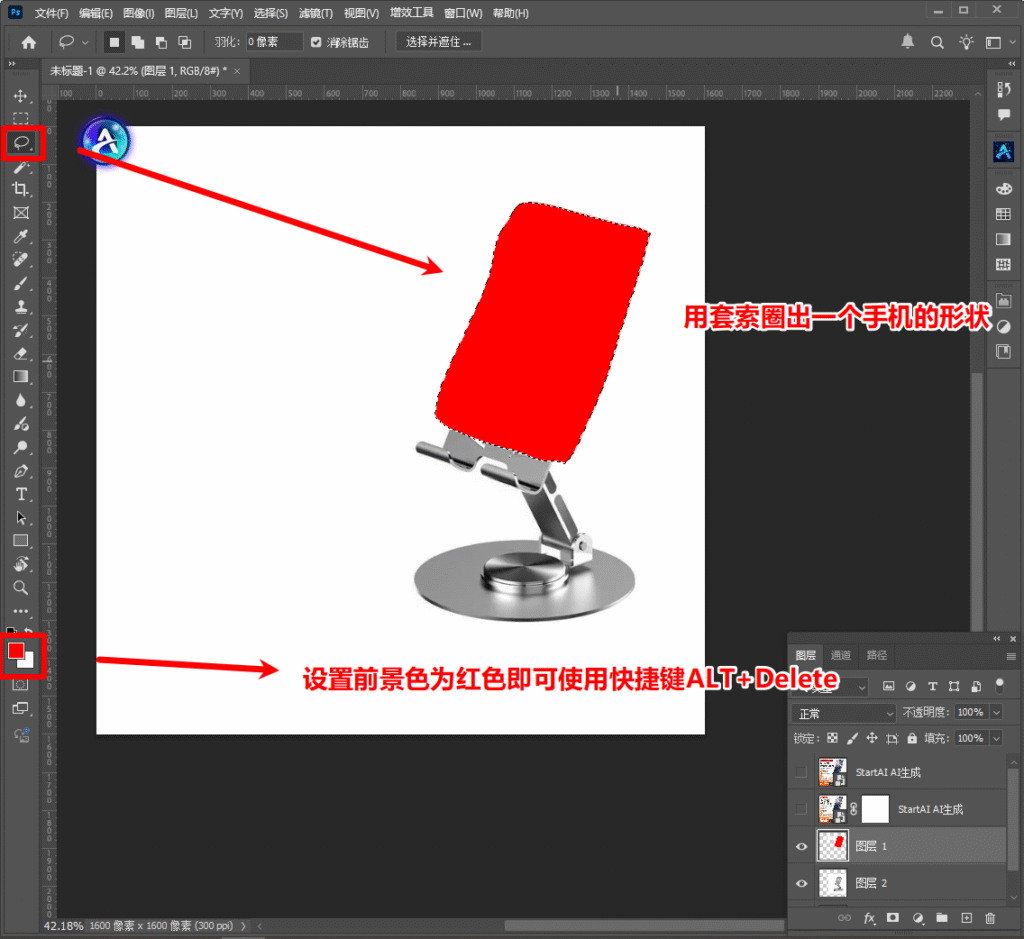Click the Home icon in options bar
Image resolution: width=1024 pixels, height=939 pixels.
click(x=29, y=42)
